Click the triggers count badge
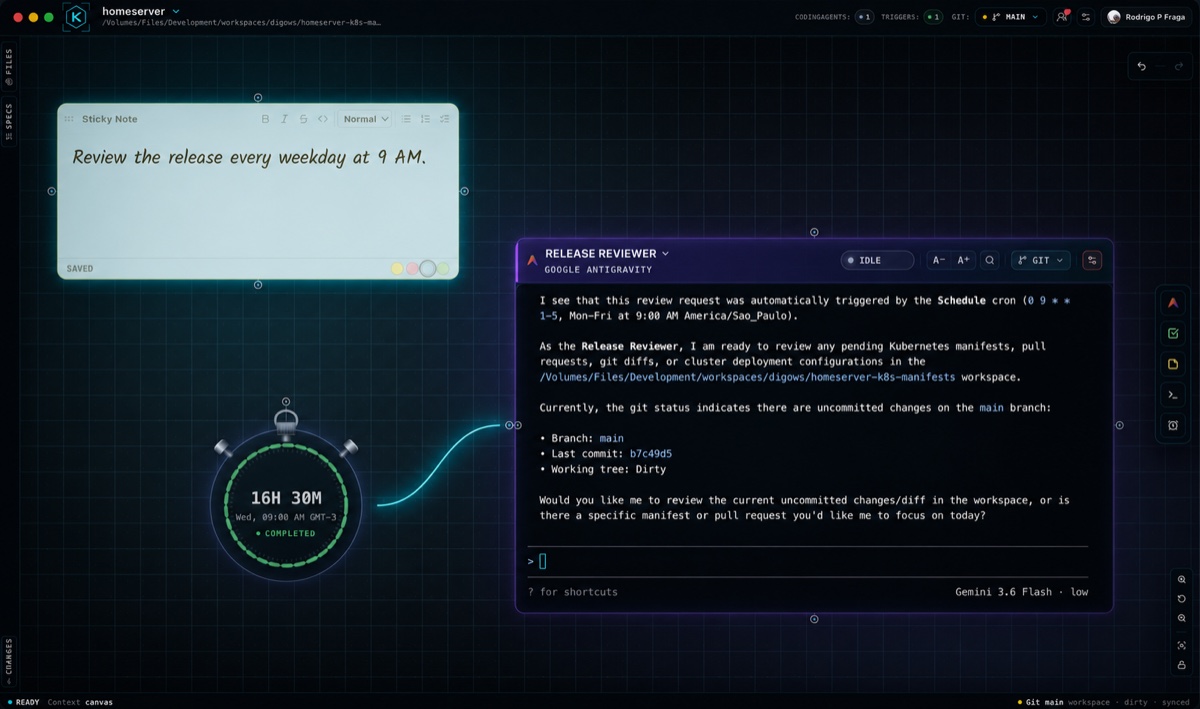This screenshot has height=709, width=1200. (x=933, y=17)
